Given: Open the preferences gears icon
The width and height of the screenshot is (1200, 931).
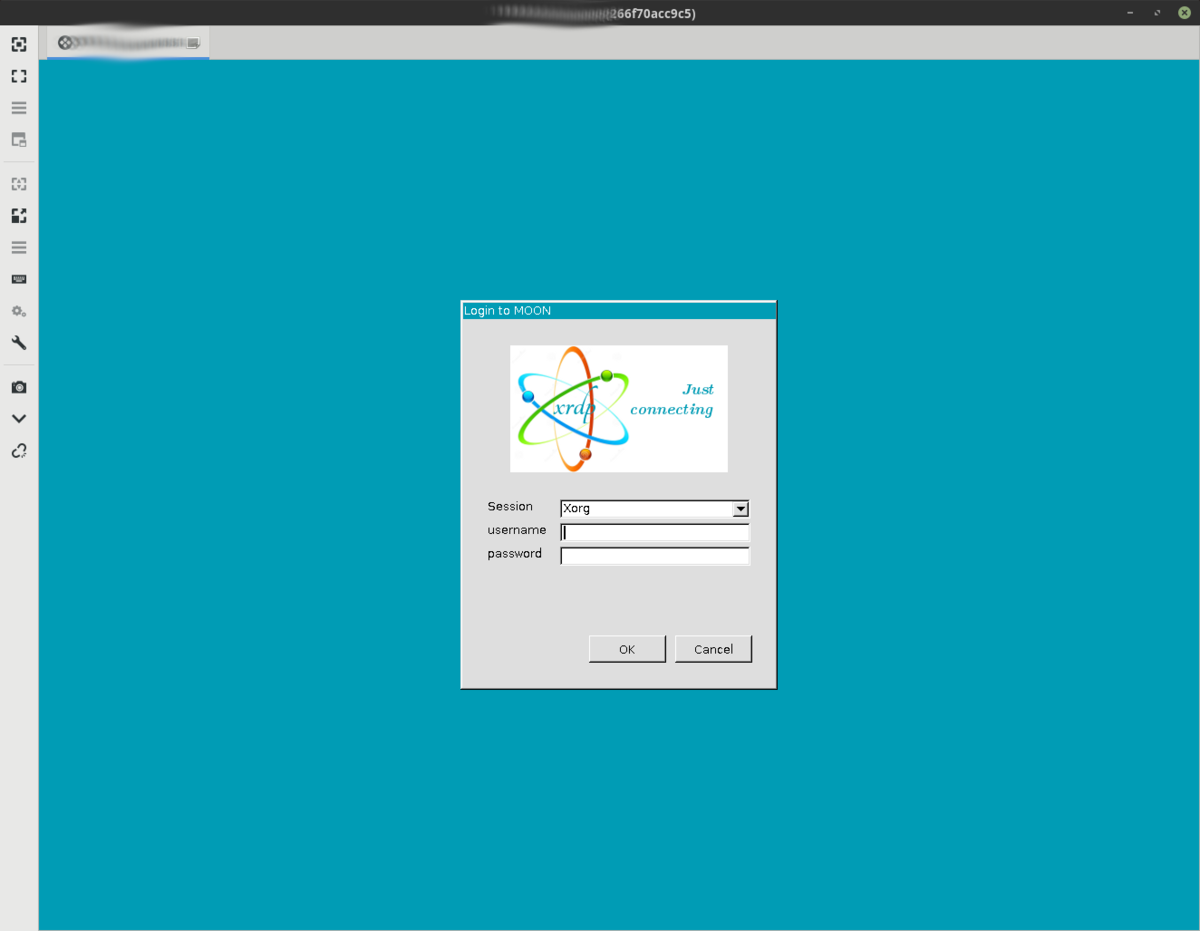Looking at the screenshot, I should pyautogui.click(x=19, y=311).
